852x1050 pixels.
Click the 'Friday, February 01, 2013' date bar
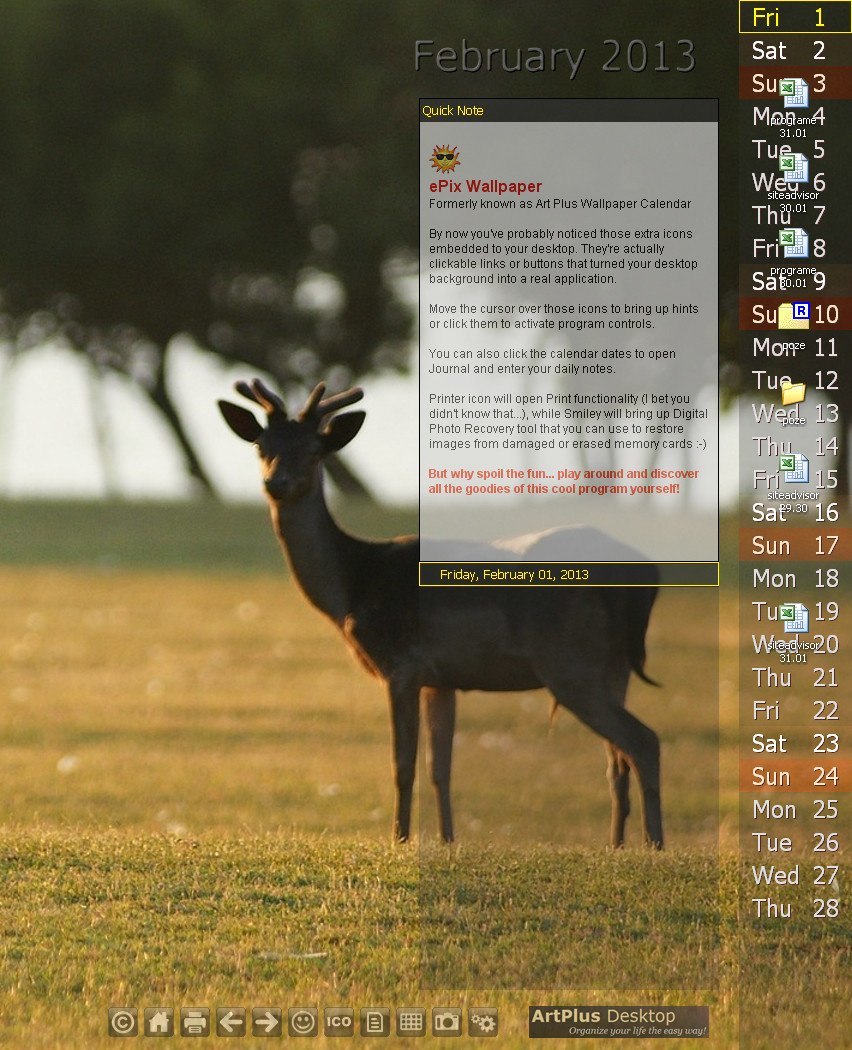point(569,574)
